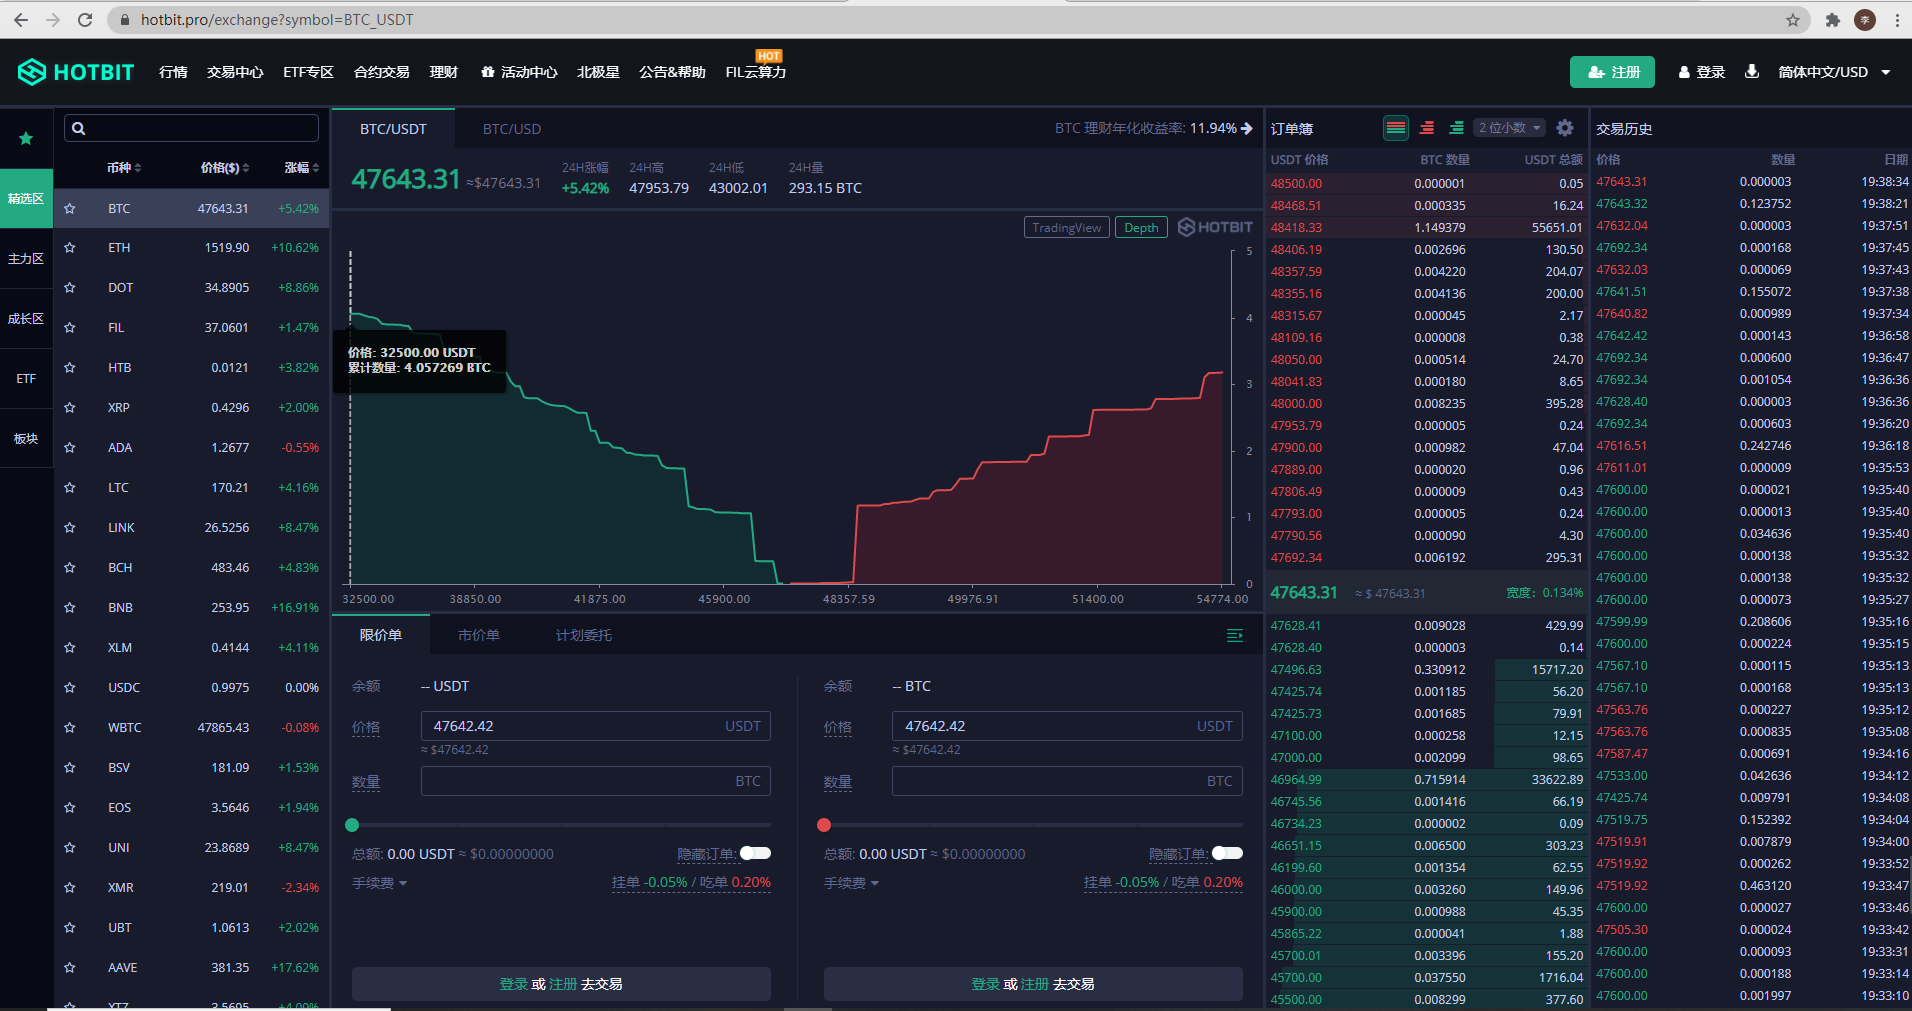Viewport: 1912px width, 1011px height.
Task: Open the activity center menu
Action: (519, 72)
